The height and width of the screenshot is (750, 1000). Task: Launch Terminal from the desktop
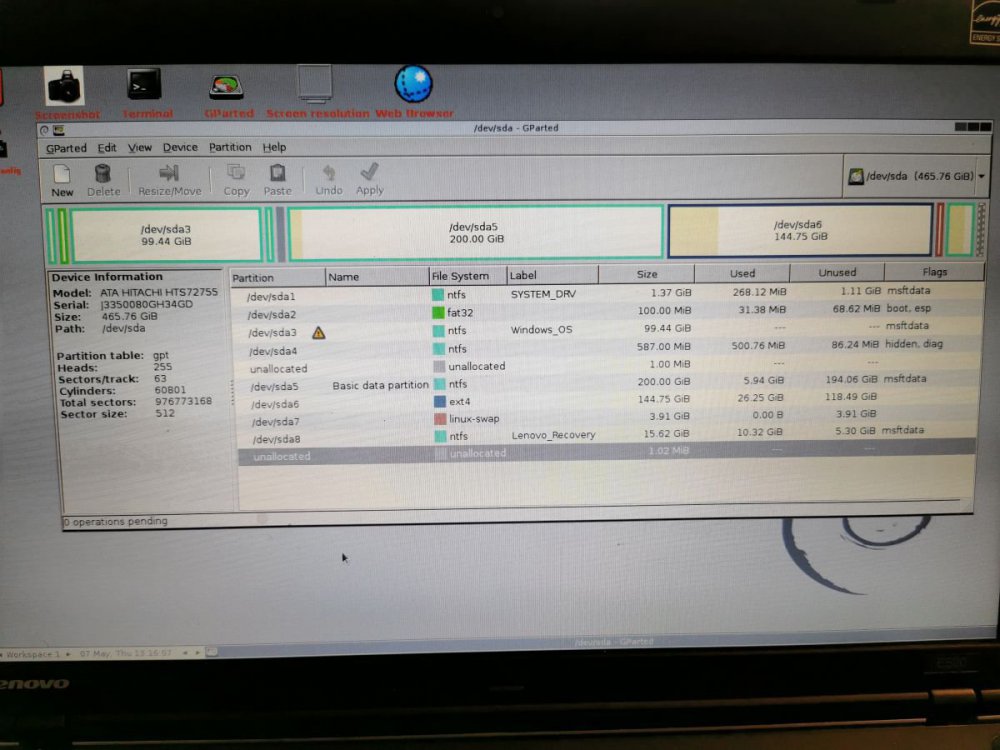144,84
